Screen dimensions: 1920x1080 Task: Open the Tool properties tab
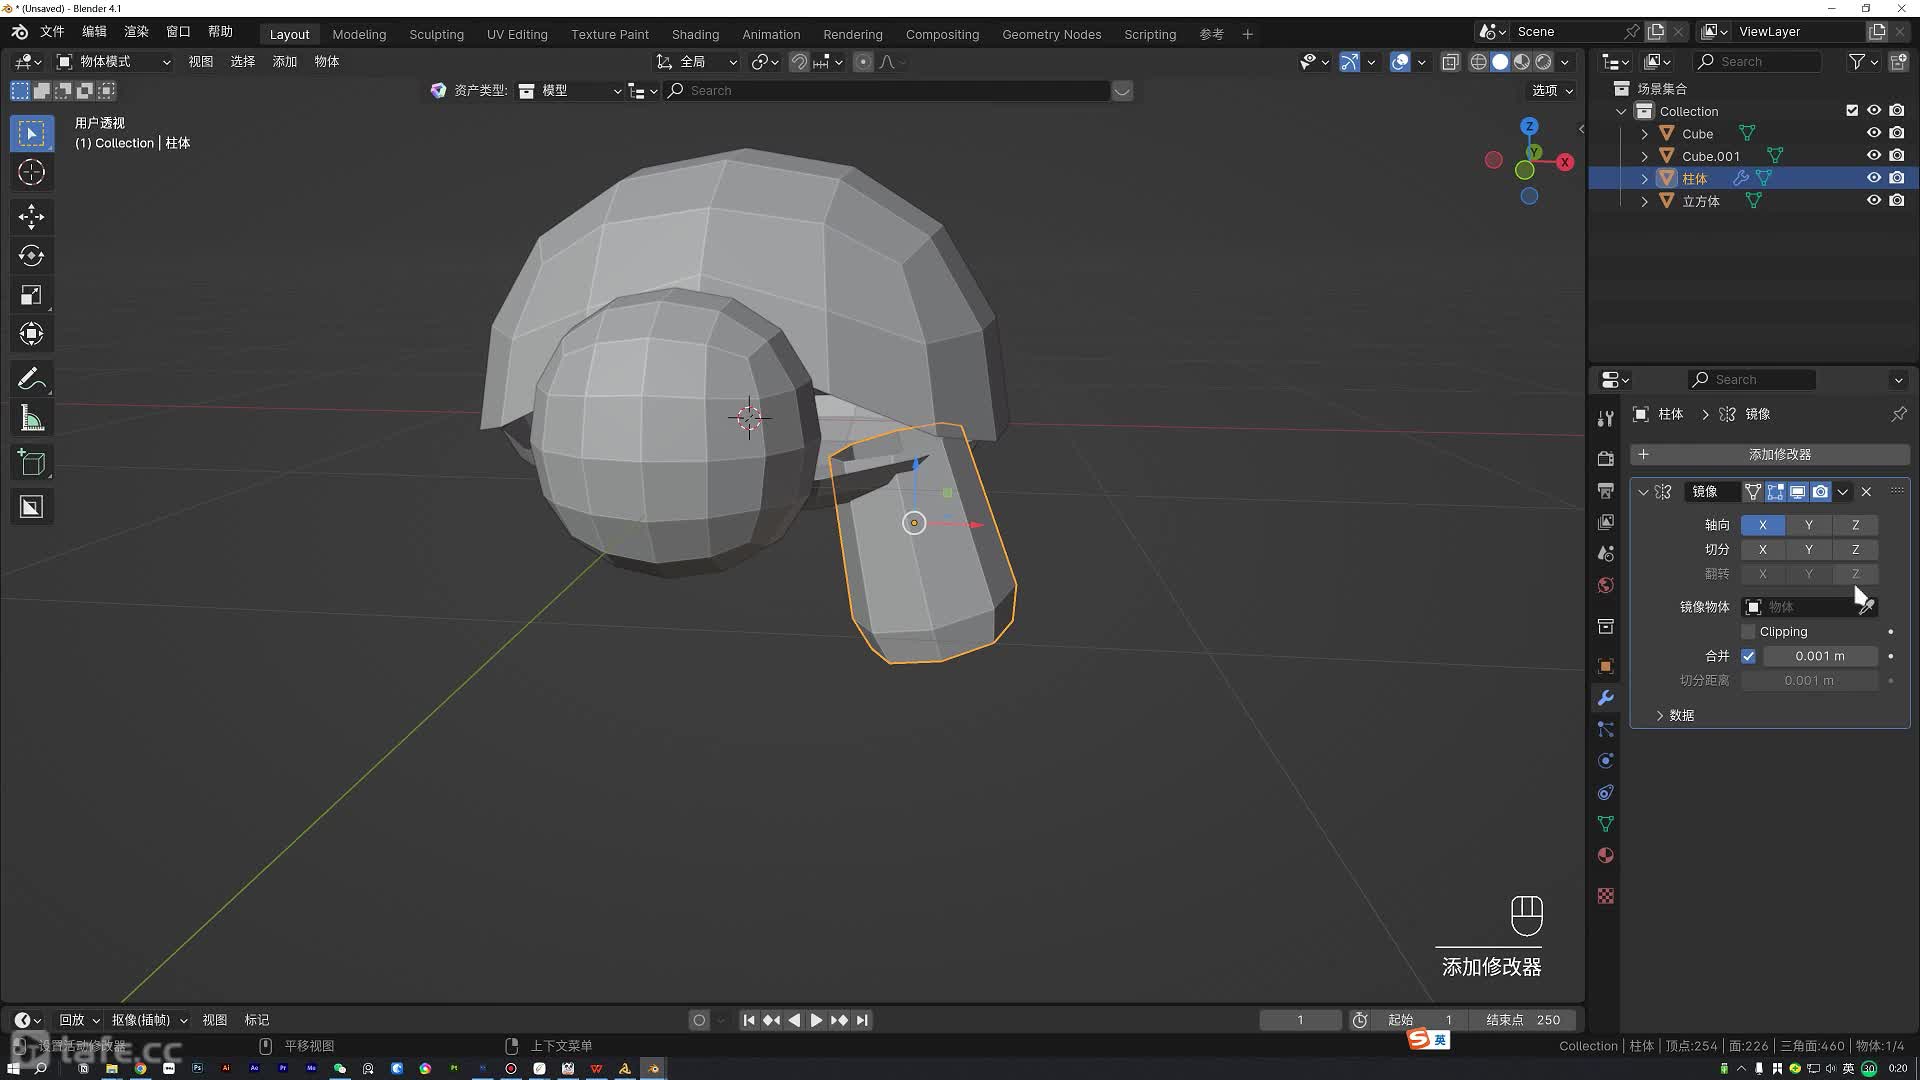coord(1605,418)
